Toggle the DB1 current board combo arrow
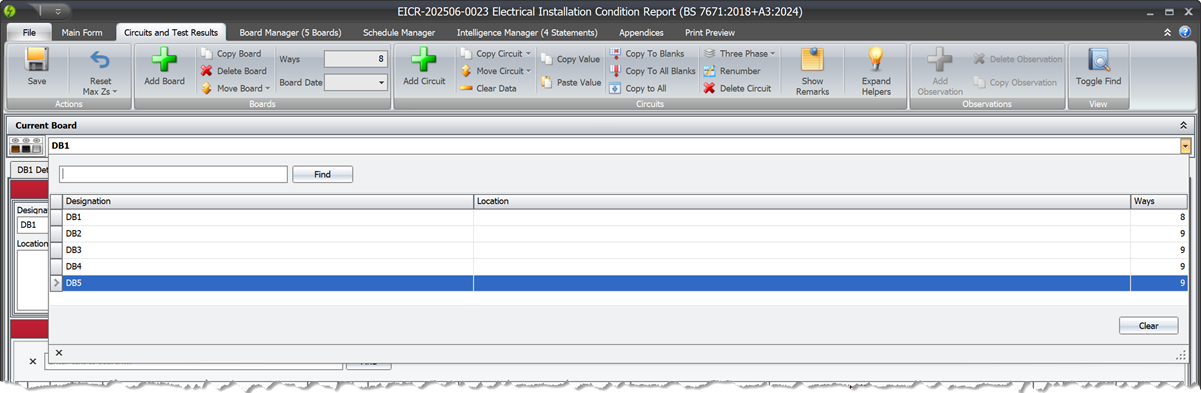This screenshot has width=1201, height=393. (1185, 146)
